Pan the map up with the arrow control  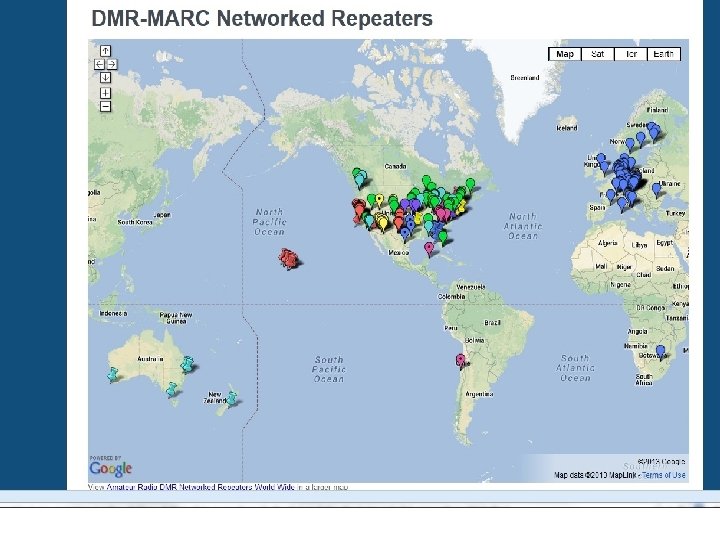(x=105, y=51)
